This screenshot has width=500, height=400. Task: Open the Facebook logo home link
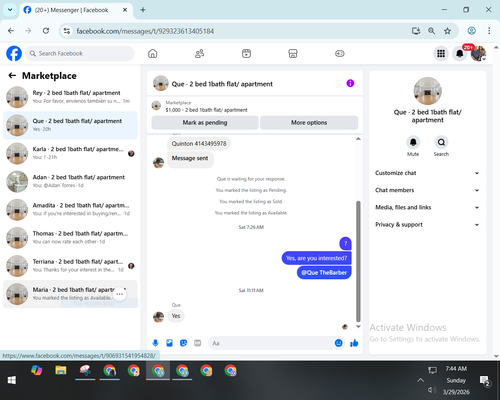(14, 53)
